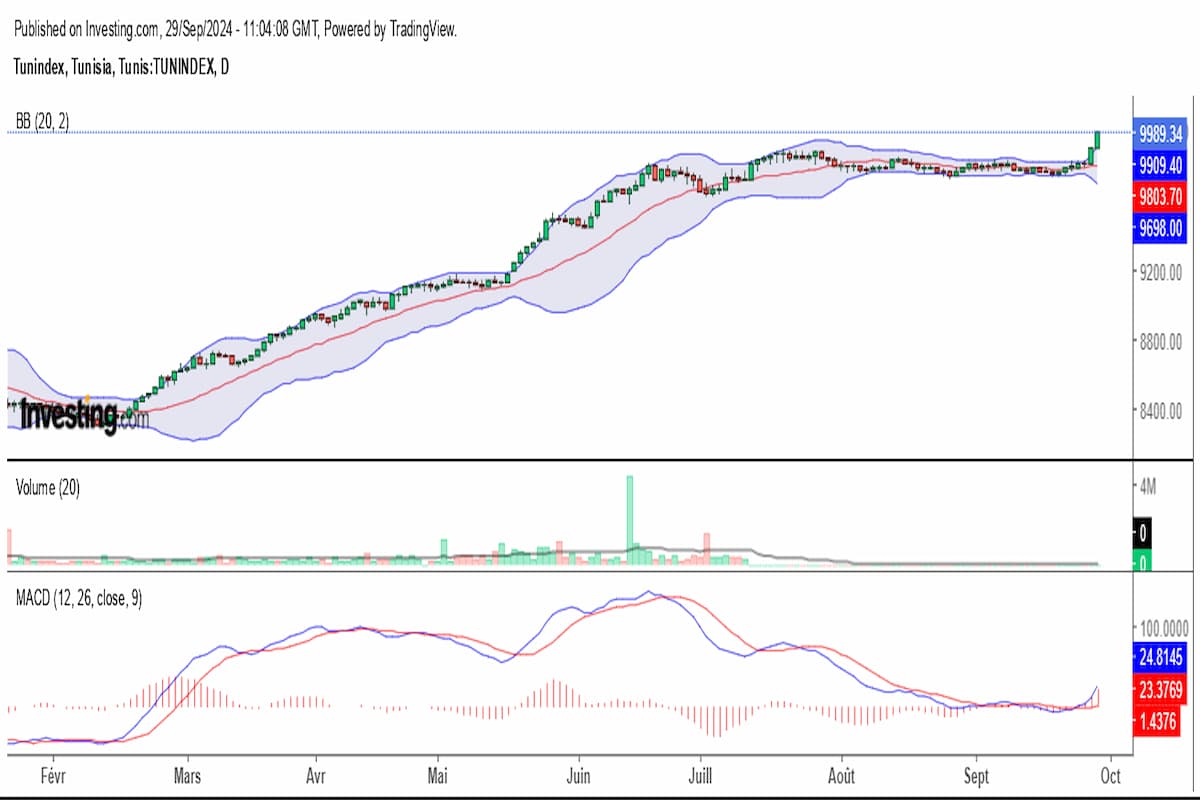Click the green volume value tag
The height and width of the screenshot is (800, 1200).
pyautogui.click(x=1143, y=564)
